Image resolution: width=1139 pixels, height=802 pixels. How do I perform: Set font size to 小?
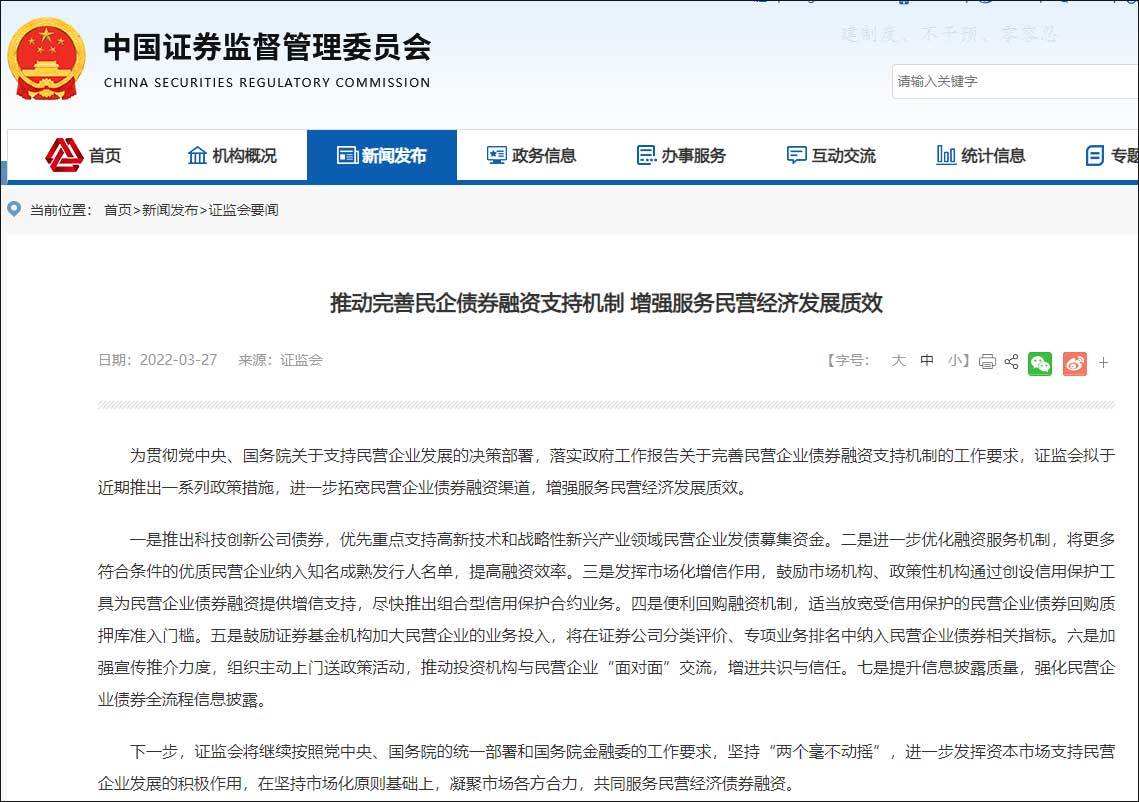pos(955,360)
